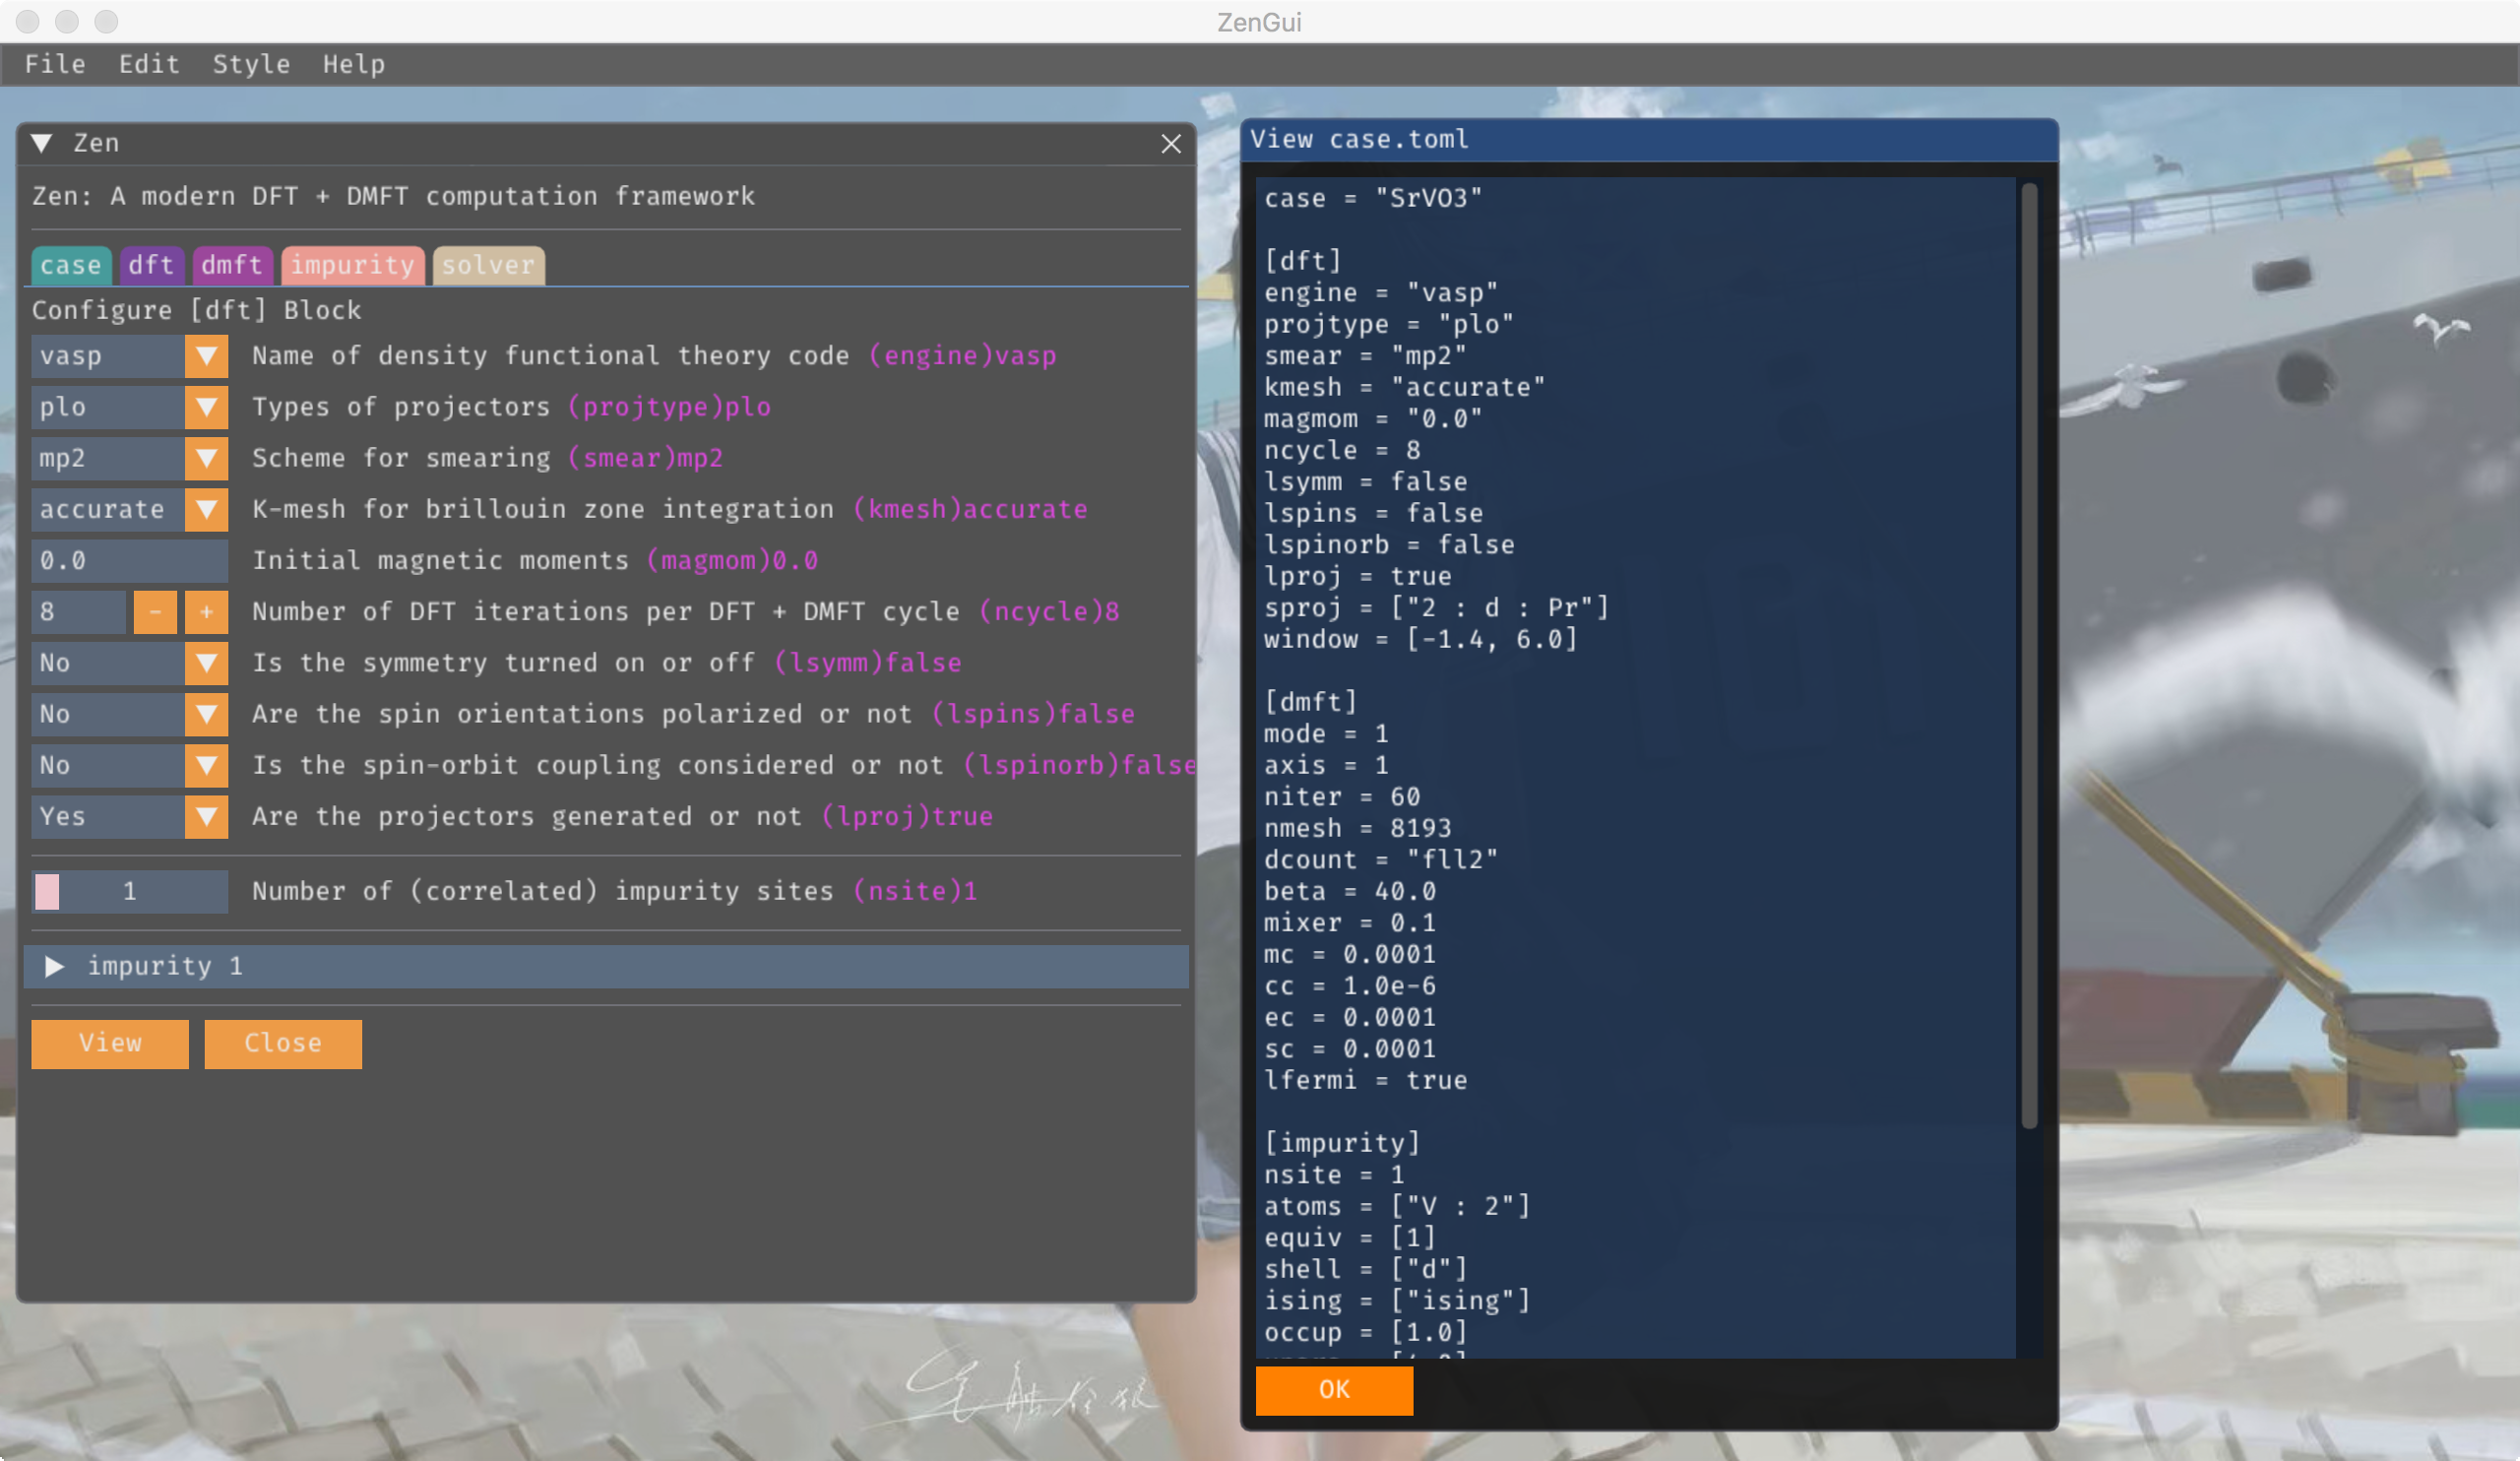Adjust the nsite slider handle
Image resolution: width=2520 pixels, height=1461 pixels.
[x=47, y=891]
